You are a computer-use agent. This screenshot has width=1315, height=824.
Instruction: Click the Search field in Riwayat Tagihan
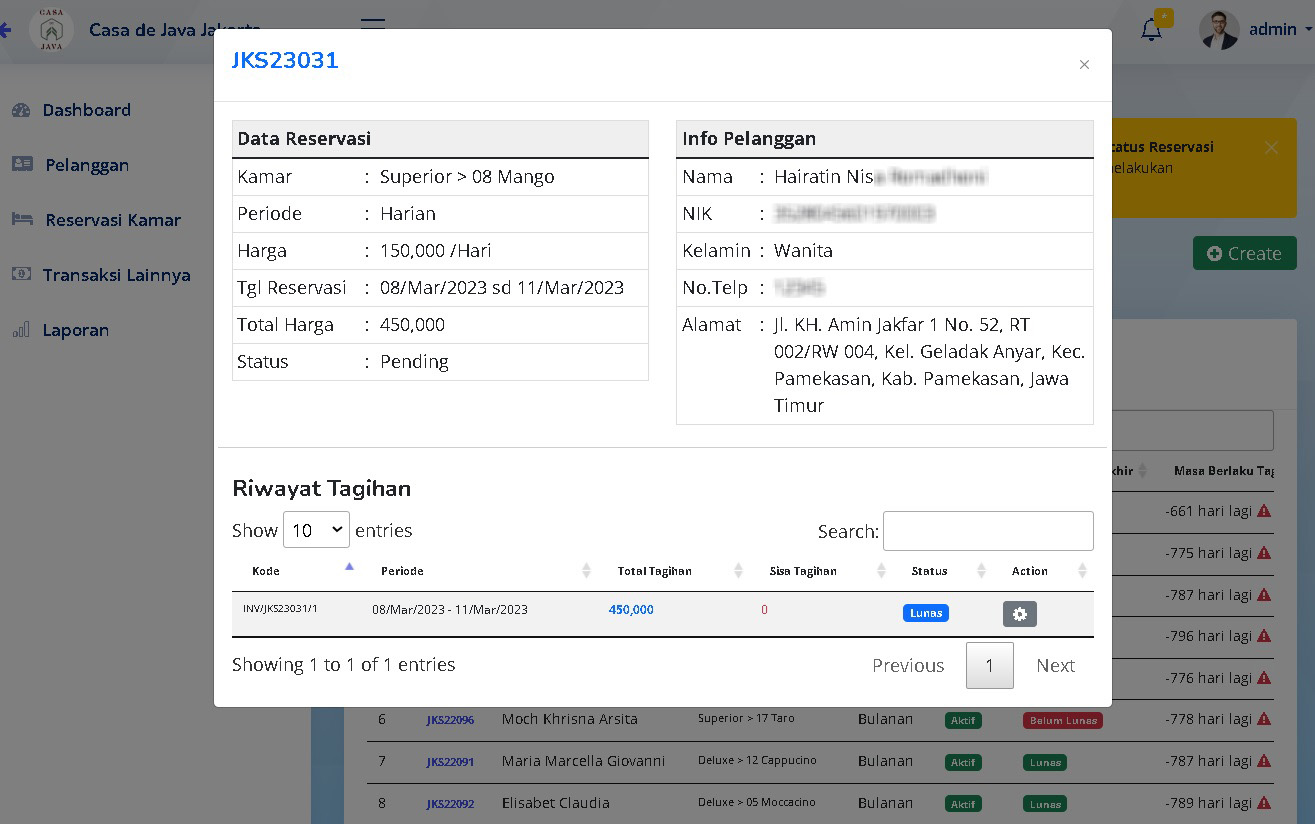pos(988,531)
